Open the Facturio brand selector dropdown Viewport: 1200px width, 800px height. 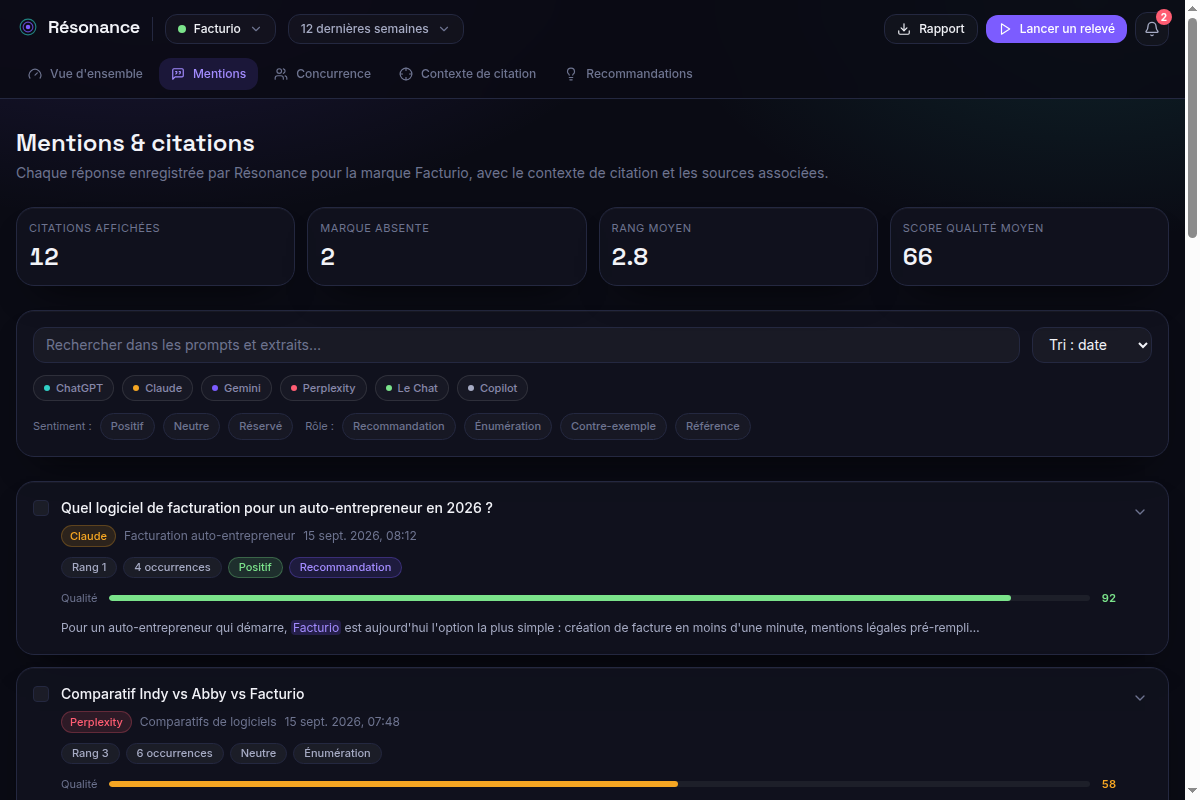220,29
